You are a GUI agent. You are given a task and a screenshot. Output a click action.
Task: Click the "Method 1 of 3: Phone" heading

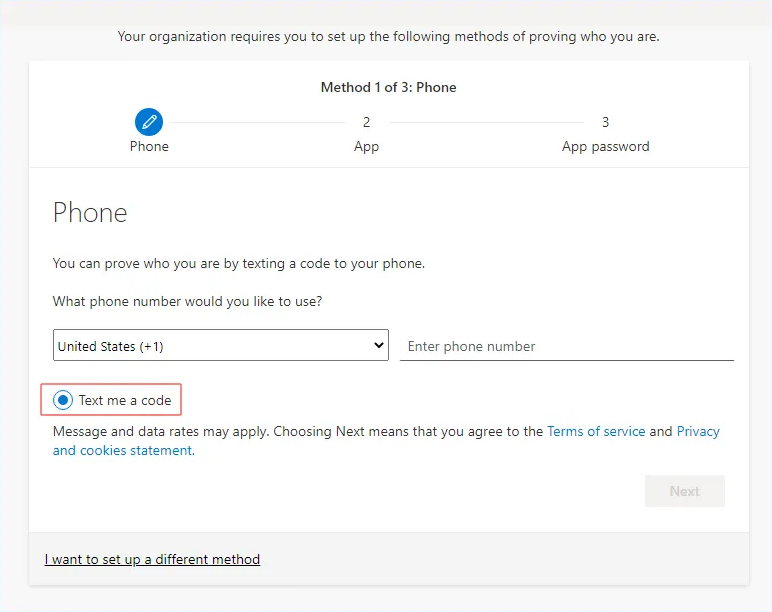pyautogui.click(x=388, y=87)
